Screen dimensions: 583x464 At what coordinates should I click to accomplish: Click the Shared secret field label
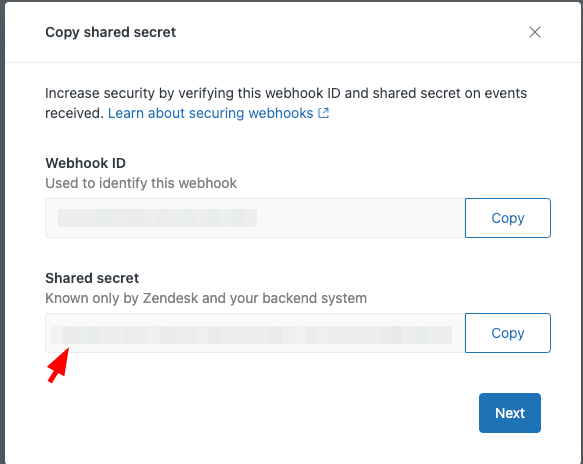tap(92, 278)
